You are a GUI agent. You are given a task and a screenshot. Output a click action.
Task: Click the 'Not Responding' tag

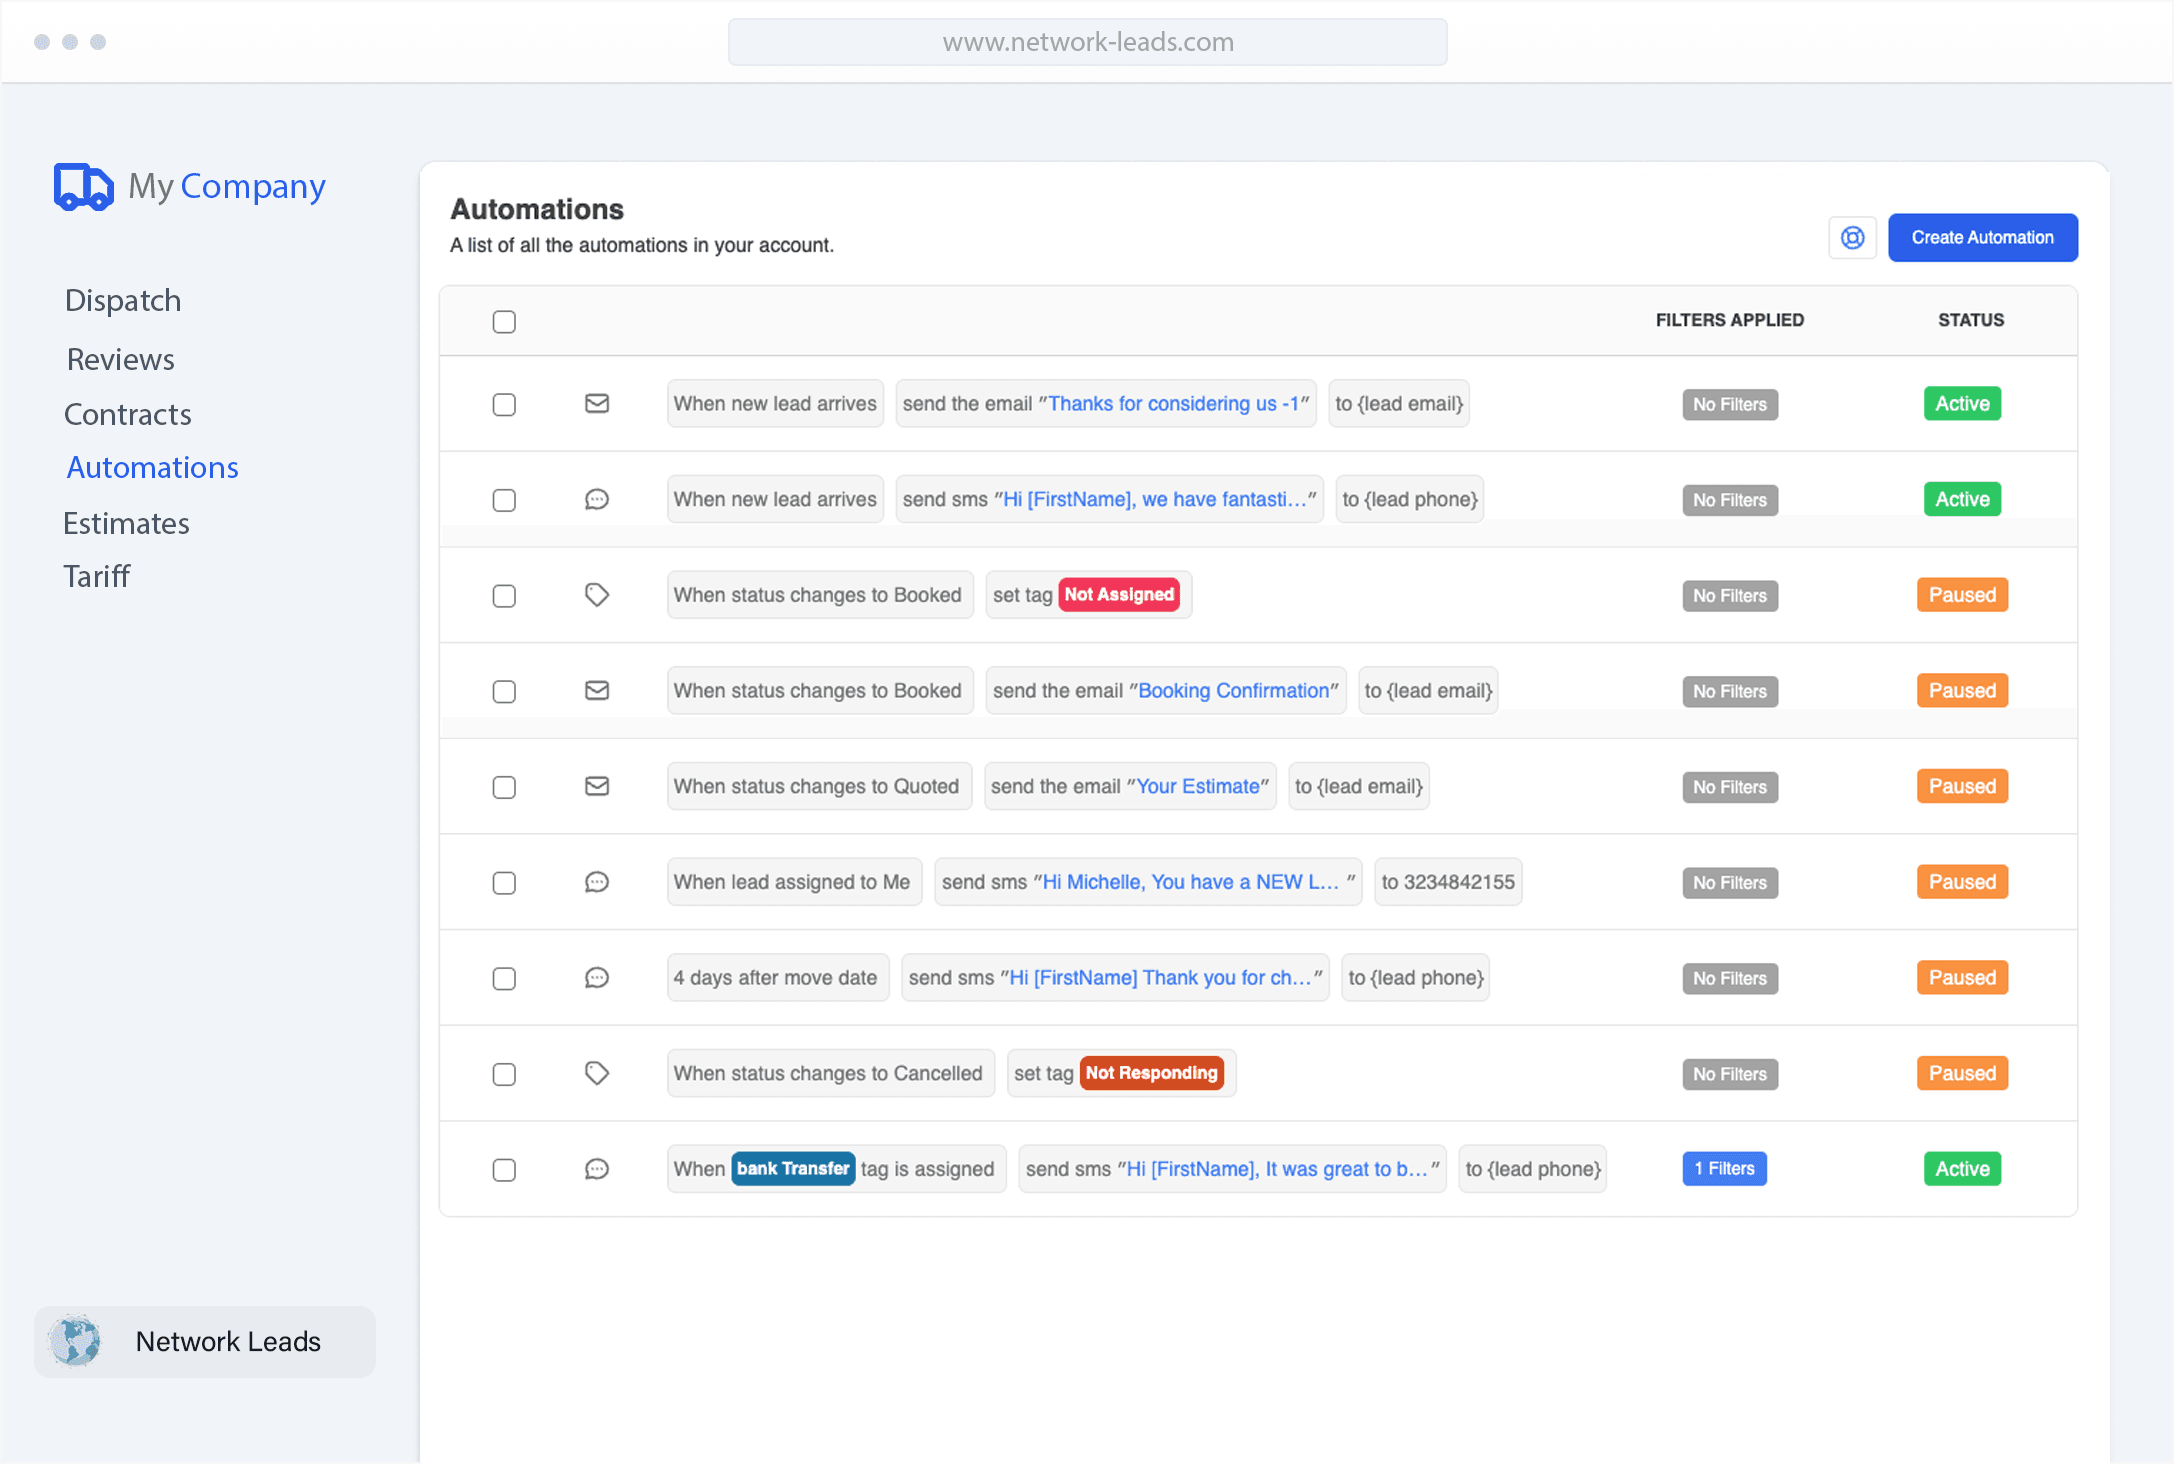coord(1151,1073)
